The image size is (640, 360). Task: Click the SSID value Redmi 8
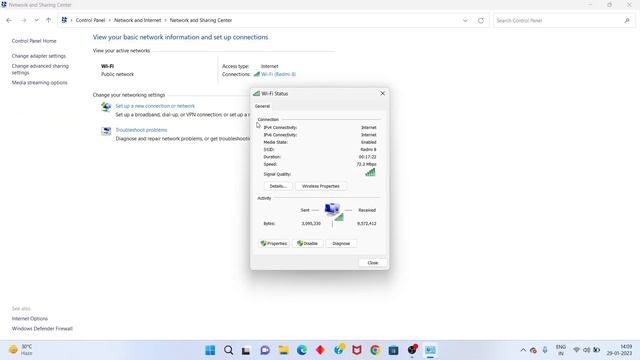pyautogui.click(x=368, y=149)
